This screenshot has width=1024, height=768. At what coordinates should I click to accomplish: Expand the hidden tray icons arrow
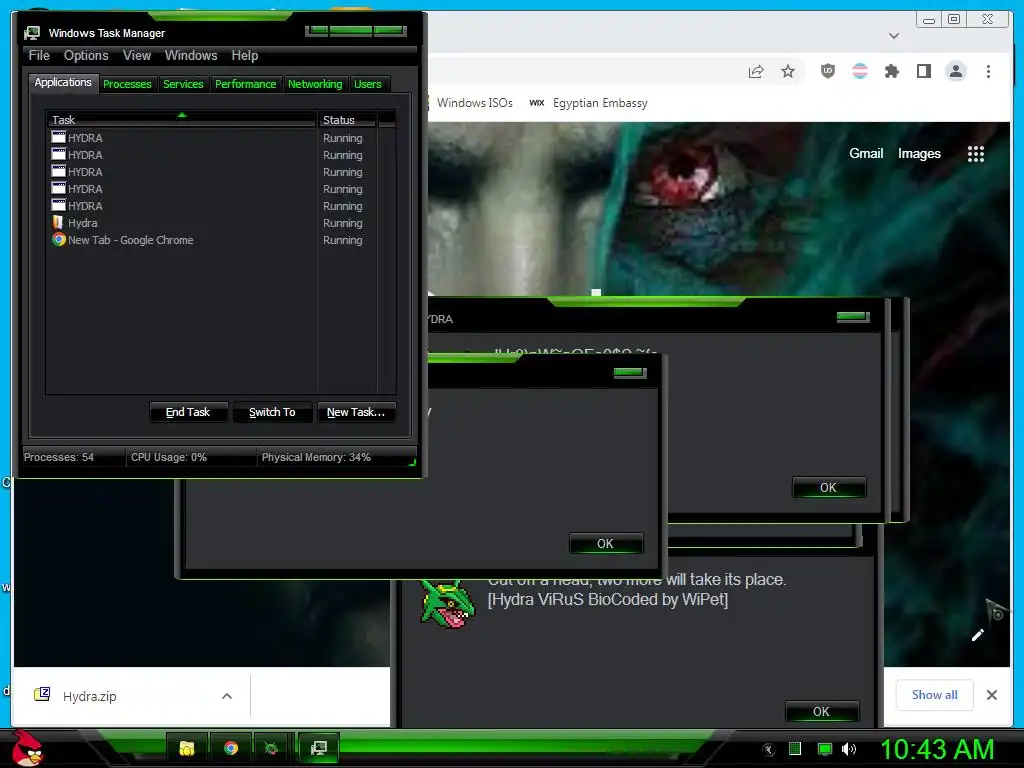769,750
